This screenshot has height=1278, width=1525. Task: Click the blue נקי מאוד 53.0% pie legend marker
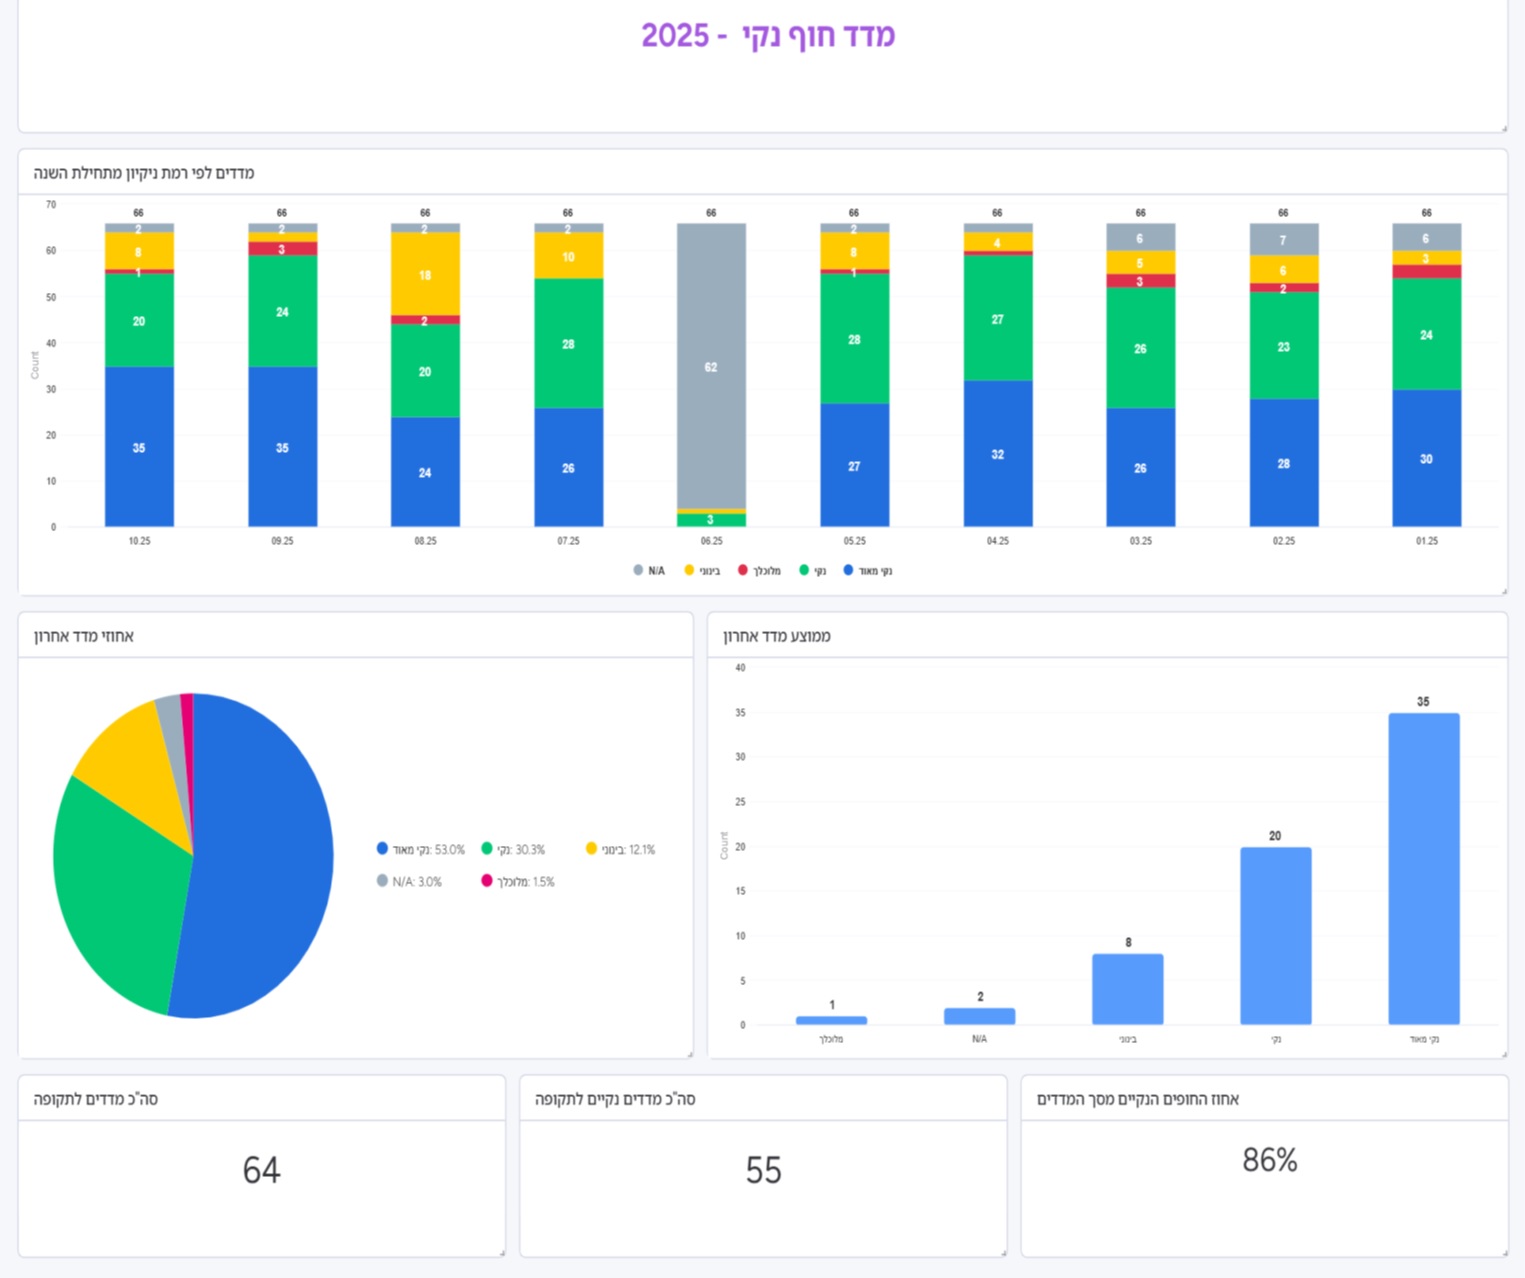[x=382, y=849]
